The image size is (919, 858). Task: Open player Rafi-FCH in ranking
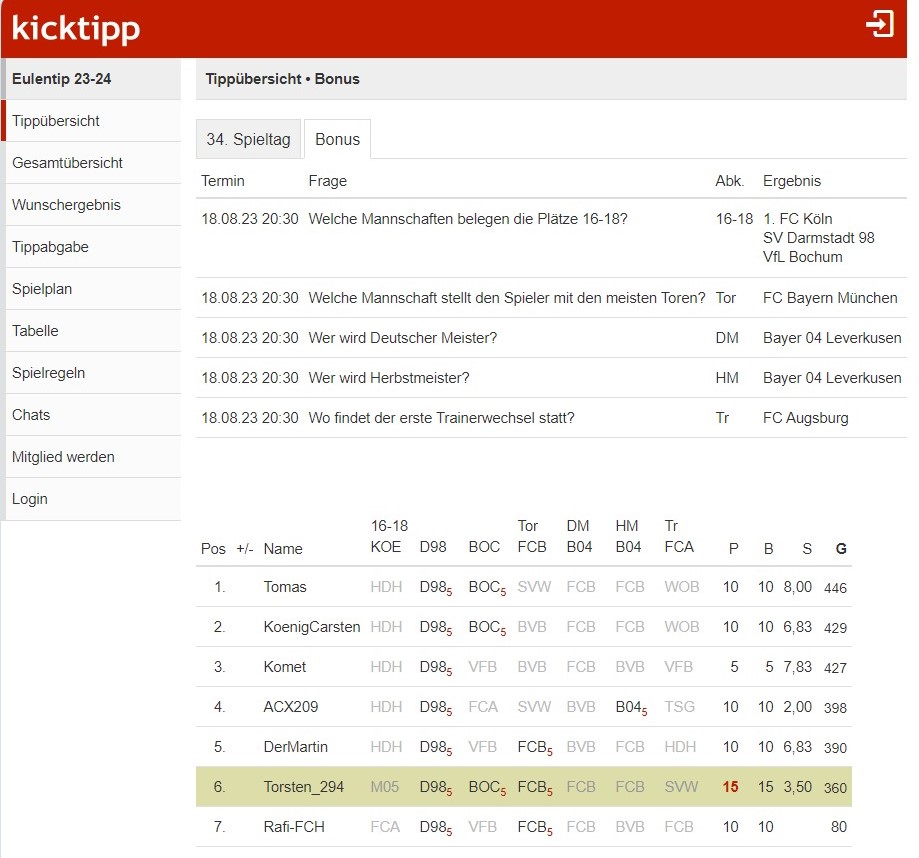click(294, 826)
